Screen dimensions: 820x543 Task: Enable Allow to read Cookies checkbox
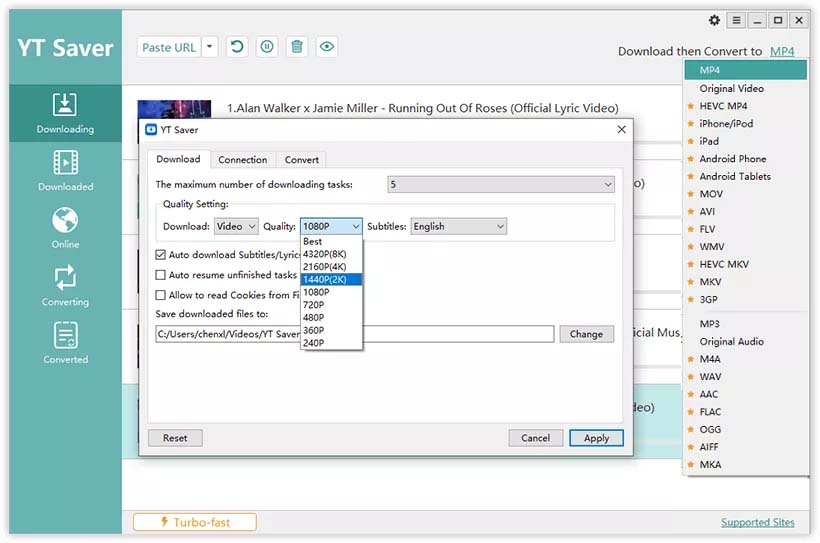pos(161,295)
